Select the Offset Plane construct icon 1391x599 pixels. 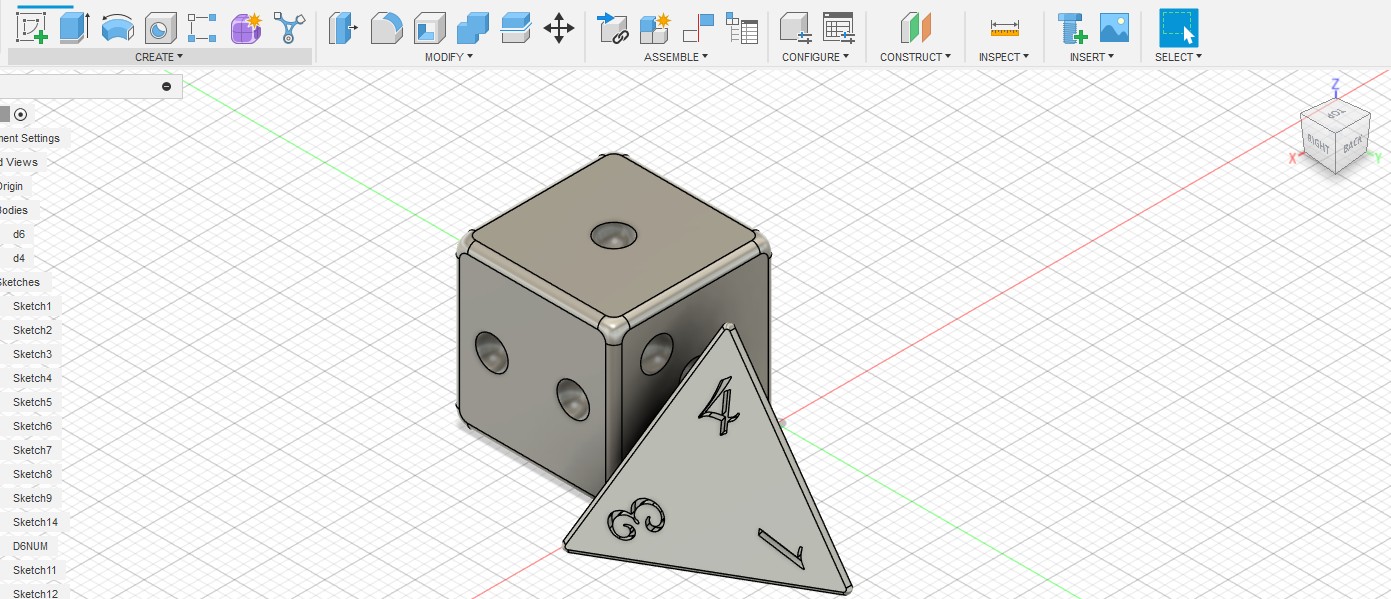[x=915, y=28]
